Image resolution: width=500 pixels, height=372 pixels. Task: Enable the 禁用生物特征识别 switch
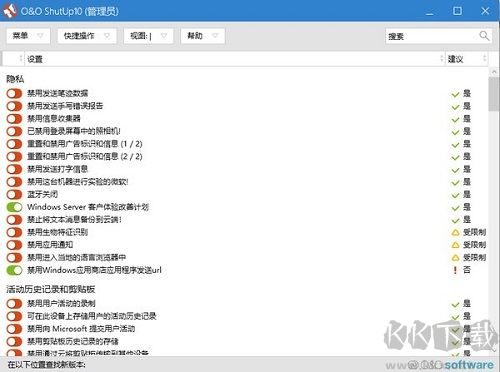point(14,232)
